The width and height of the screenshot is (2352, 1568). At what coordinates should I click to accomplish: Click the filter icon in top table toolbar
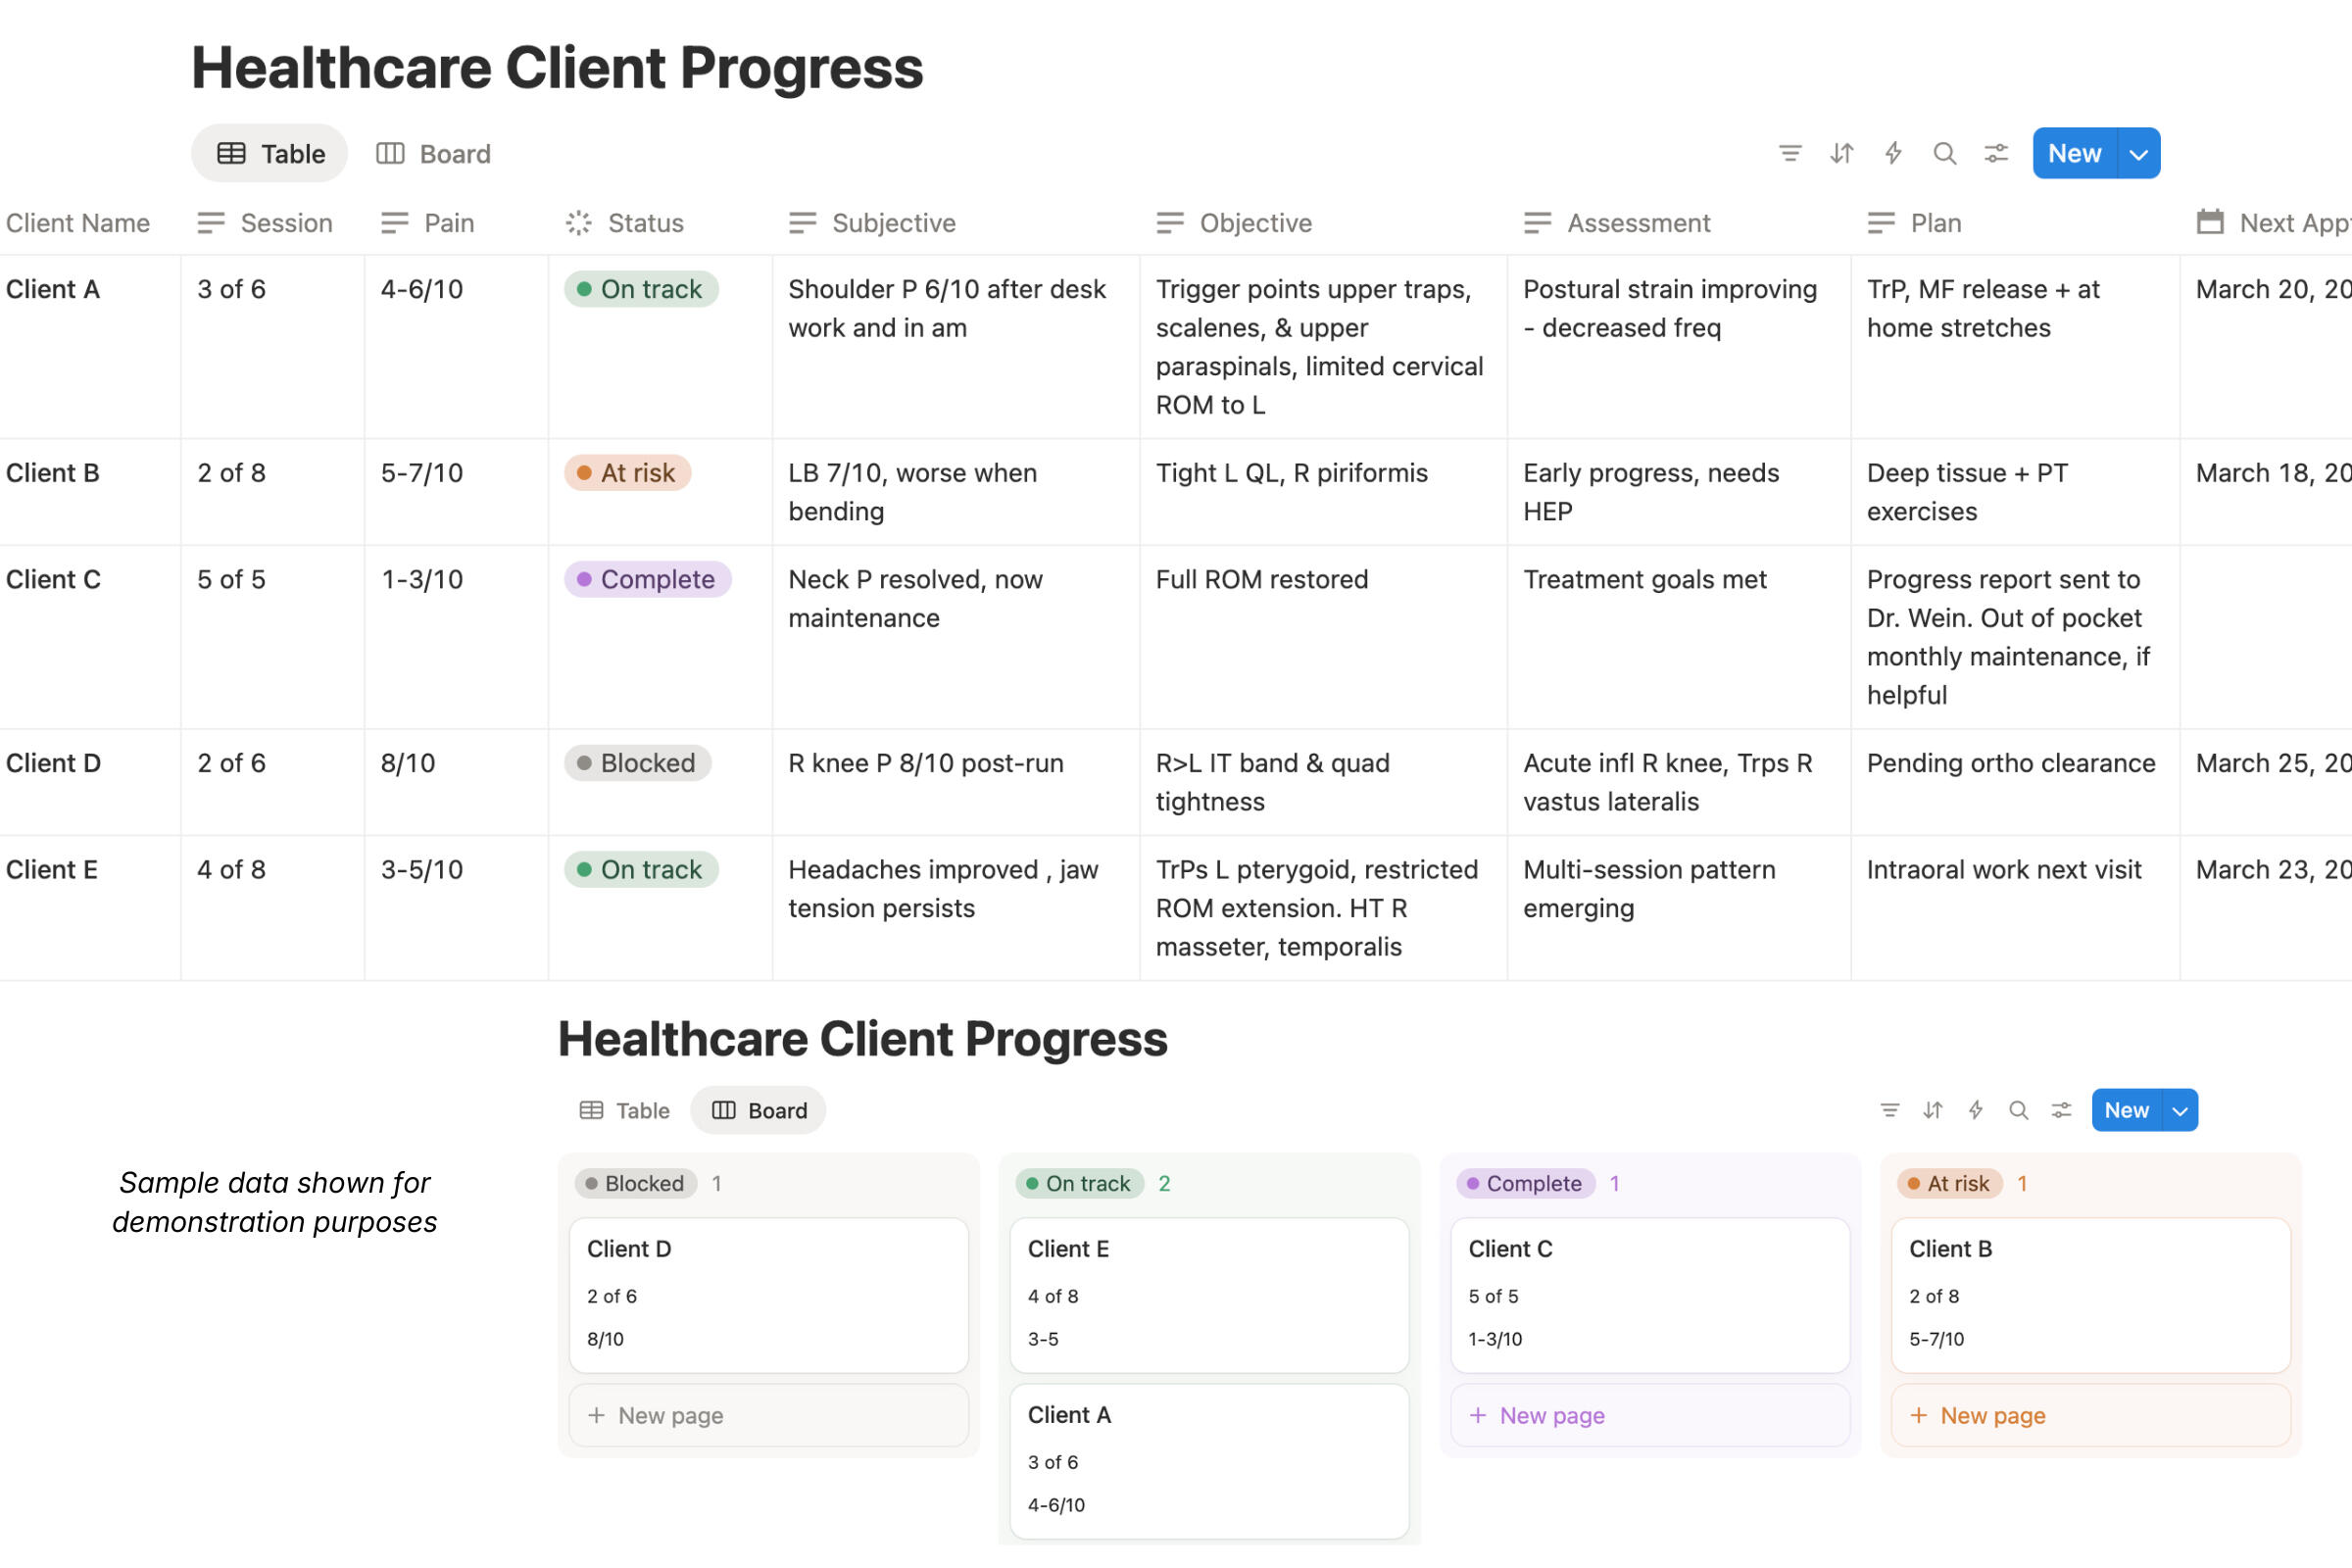pyautogui.click(x=1790, y=153)
